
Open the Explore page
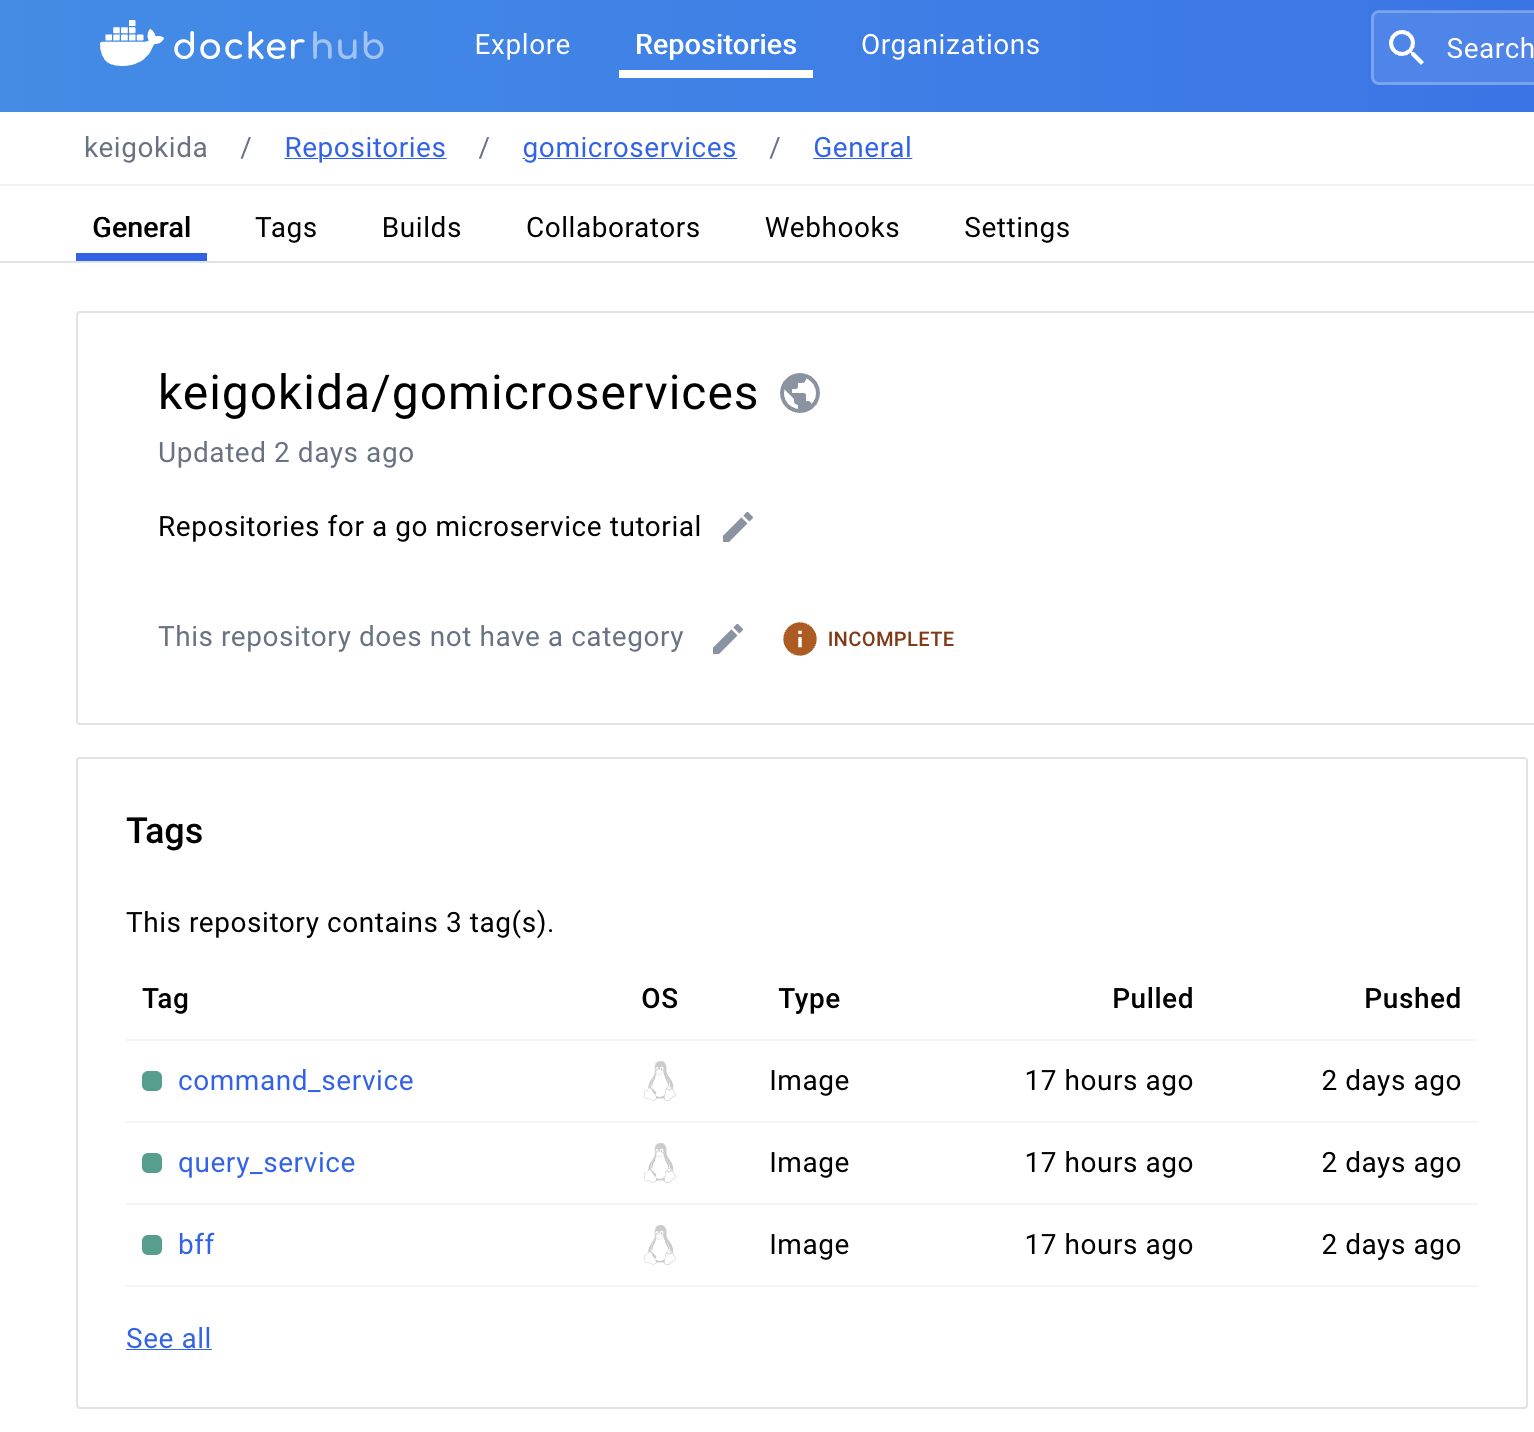522,45
